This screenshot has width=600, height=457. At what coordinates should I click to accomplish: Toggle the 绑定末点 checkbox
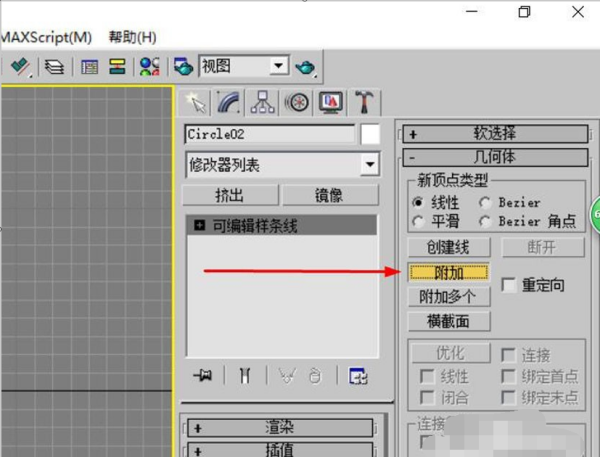point(508,397)
